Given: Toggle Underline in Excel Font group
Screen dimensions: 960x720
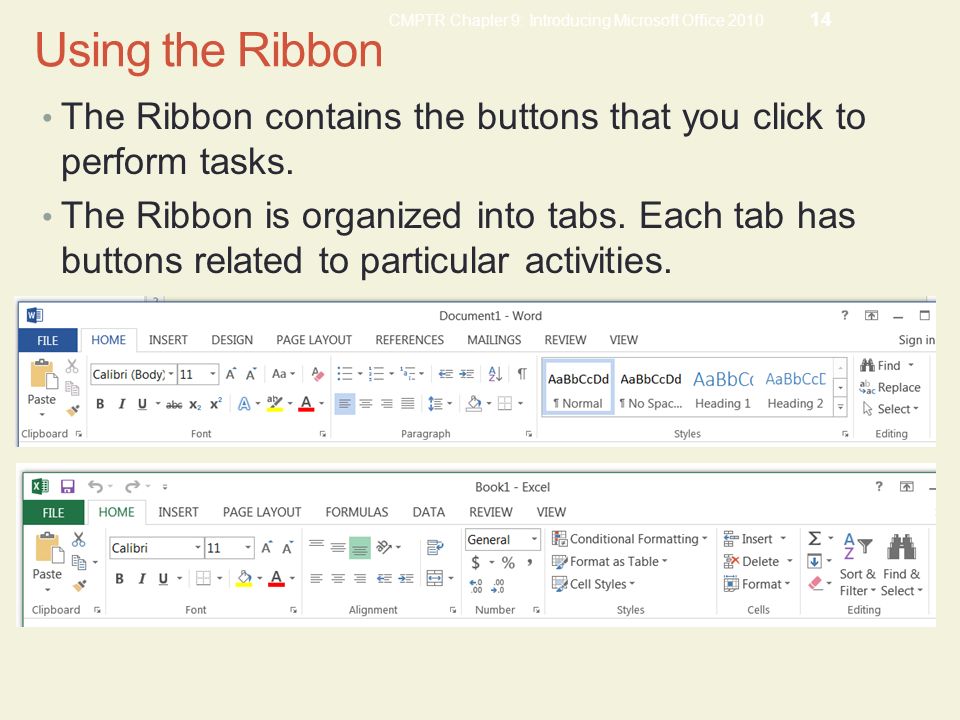Looking at the screenshot, I should click(x=163, y=579).
